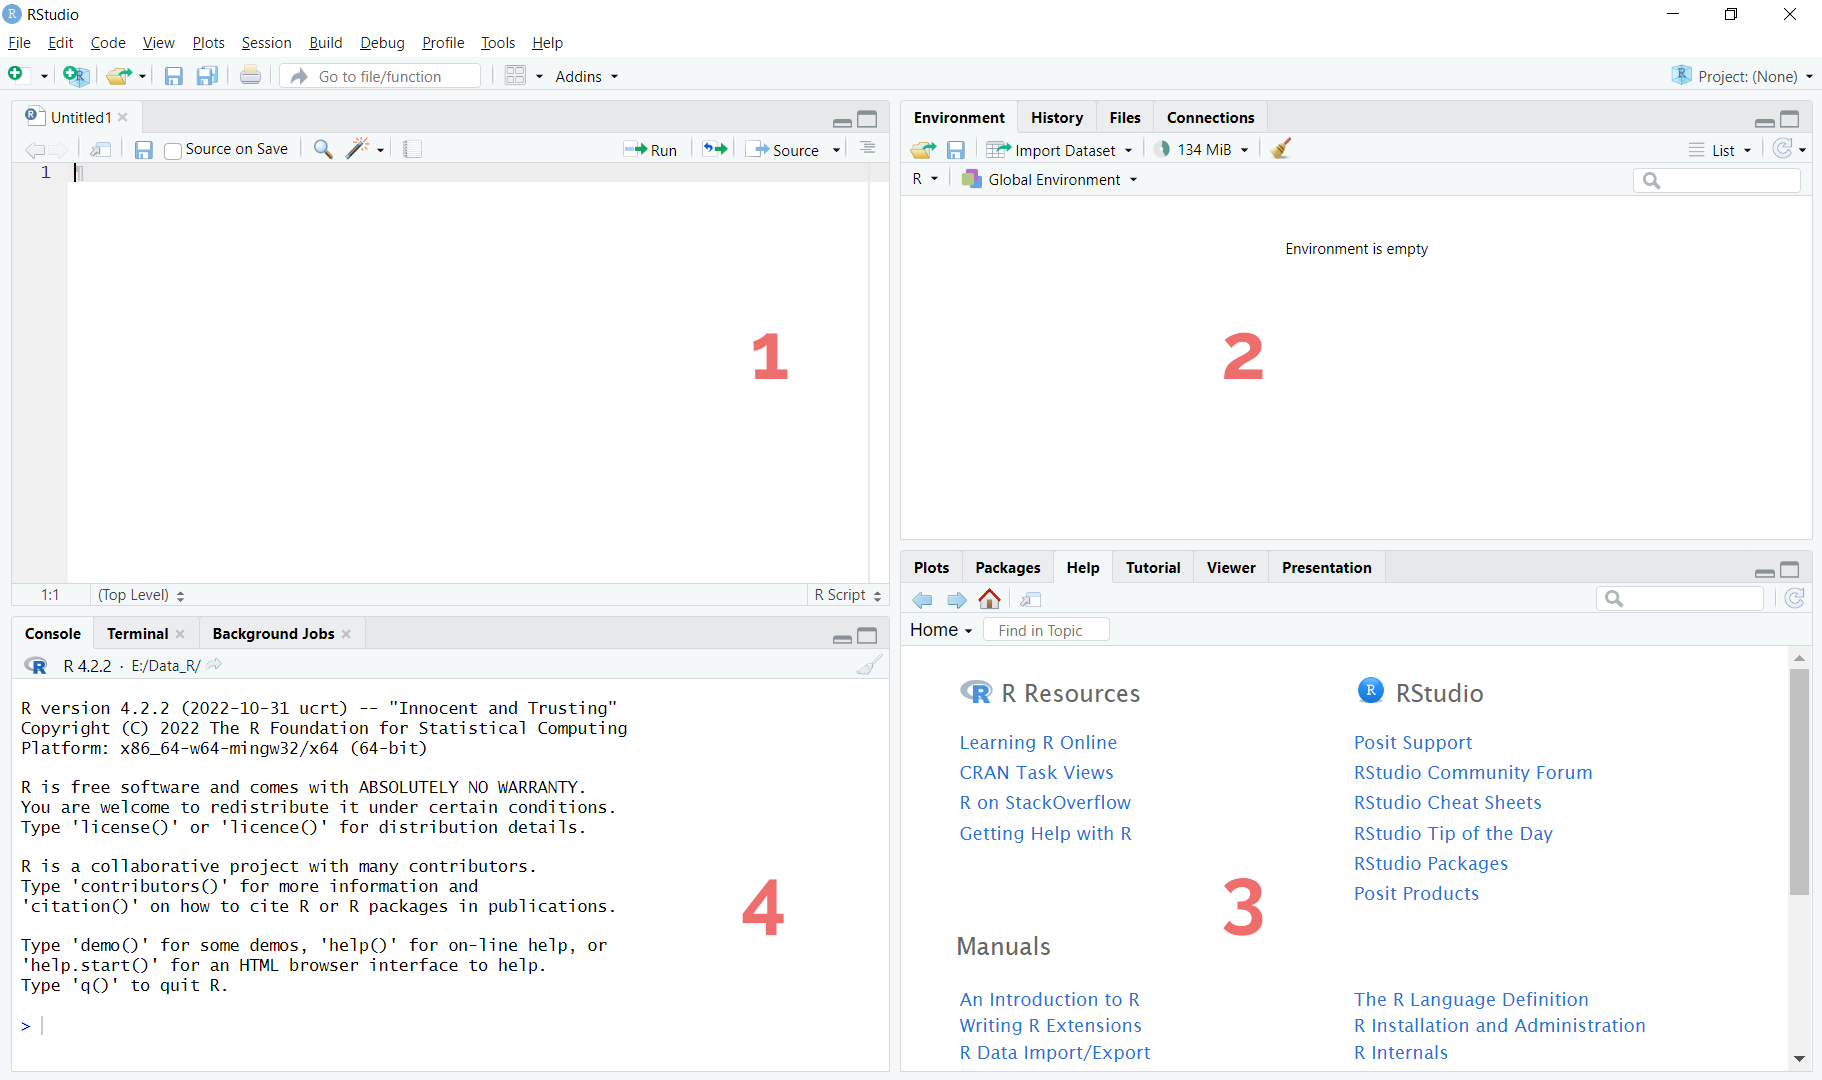The image size is (1822, 1080).
Task: Click the print current file icon
Action: point(250,76)
